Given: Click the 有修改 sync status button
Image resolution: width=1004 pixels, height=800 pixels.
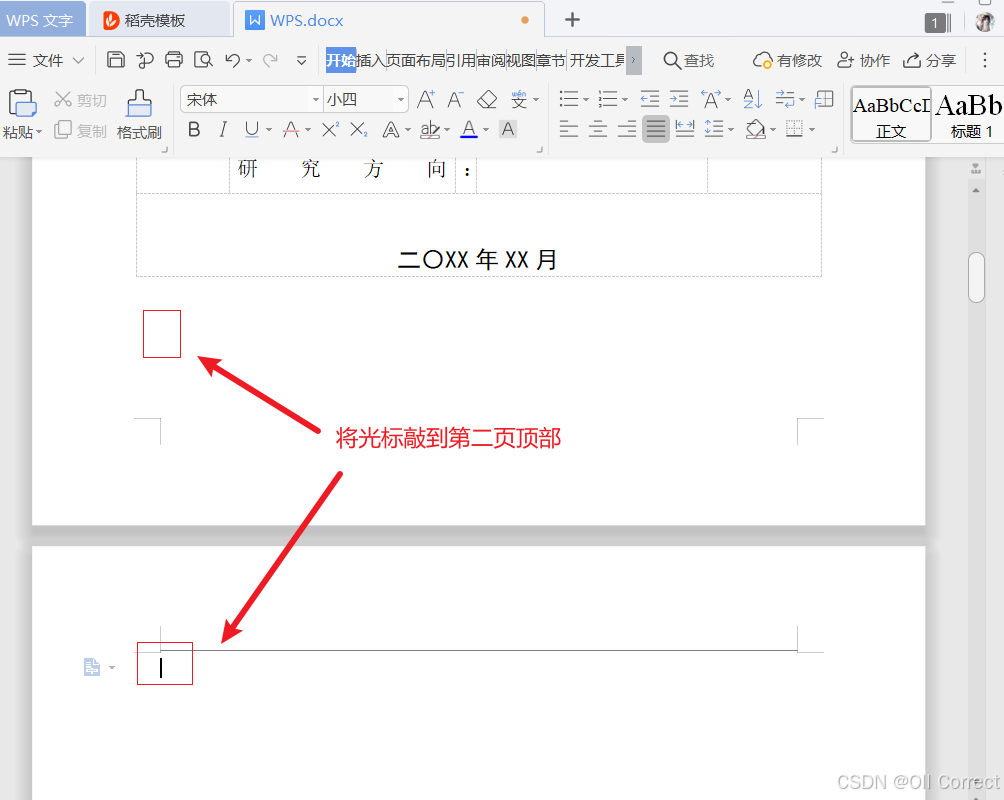Looking at the screenshot, I should [787, 60].
